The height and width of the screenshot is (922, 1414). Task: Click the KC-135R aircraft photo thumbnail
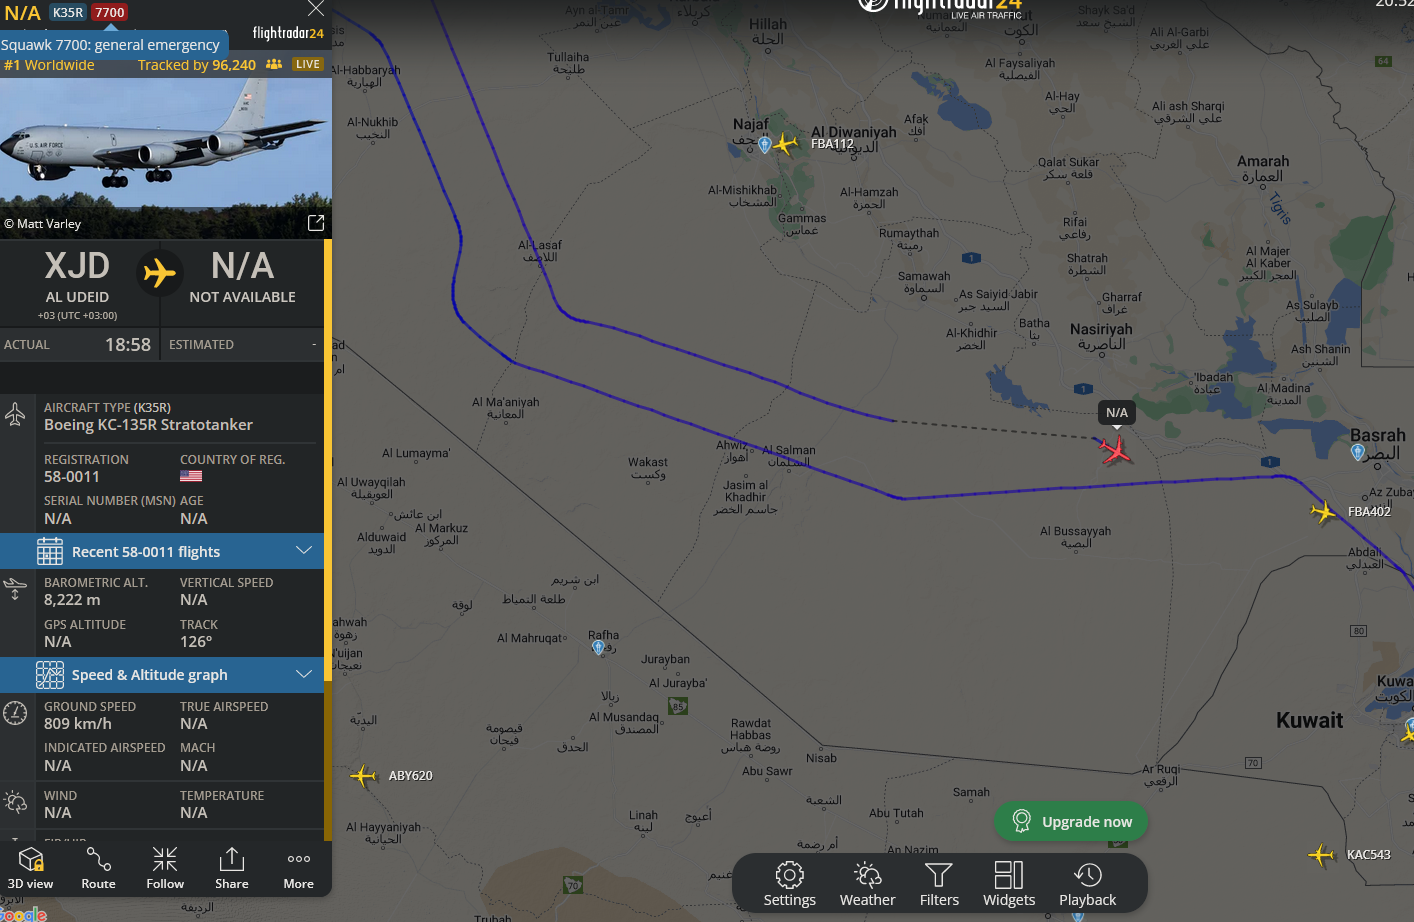pyautogui.click(x=165, y=142)
